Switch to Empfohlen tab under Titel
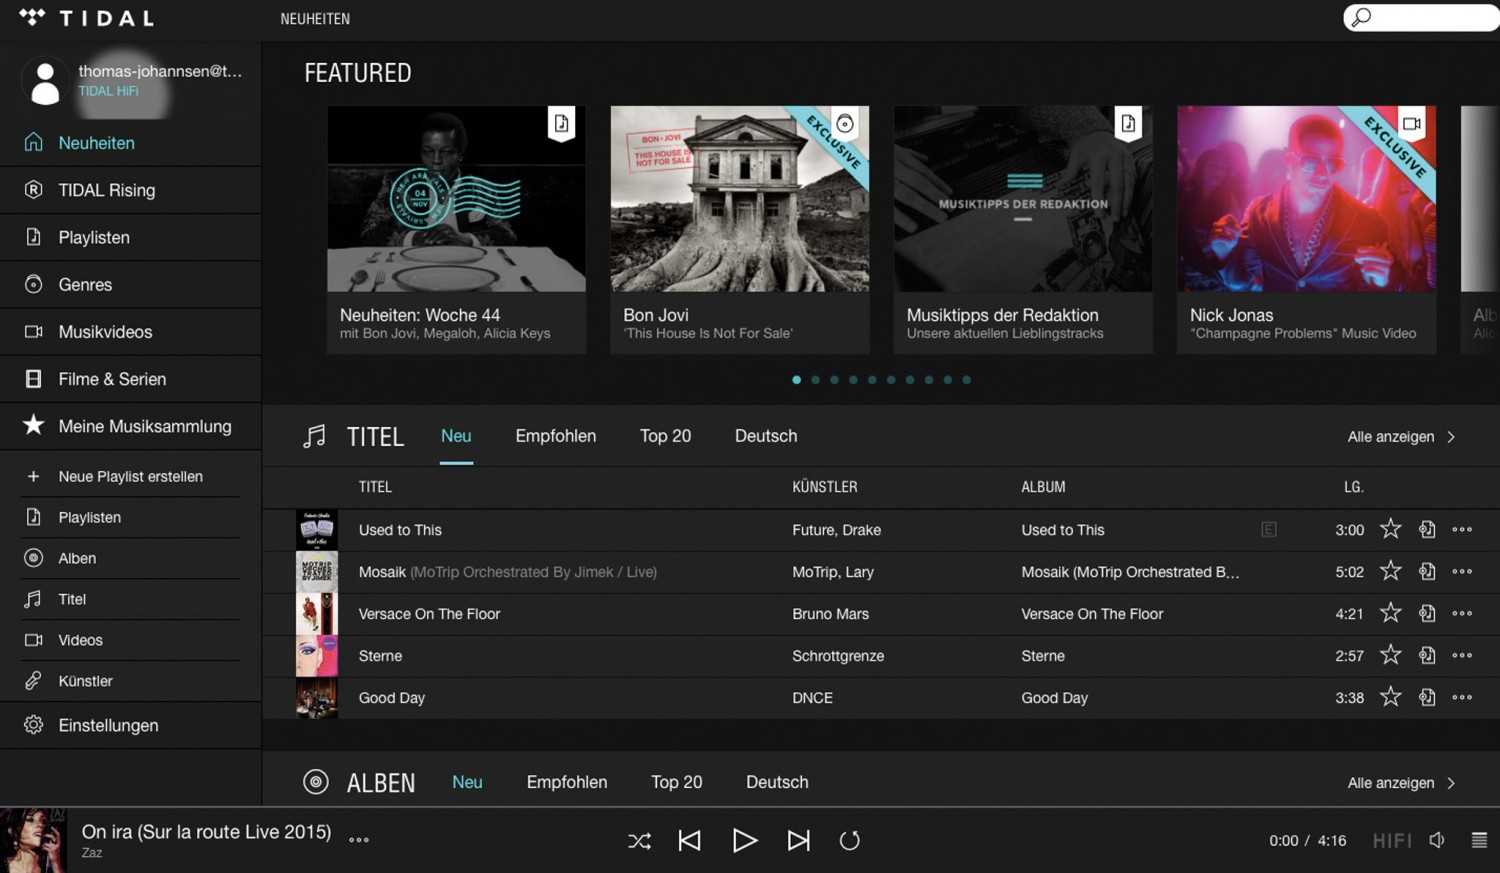 coord(556,436)
